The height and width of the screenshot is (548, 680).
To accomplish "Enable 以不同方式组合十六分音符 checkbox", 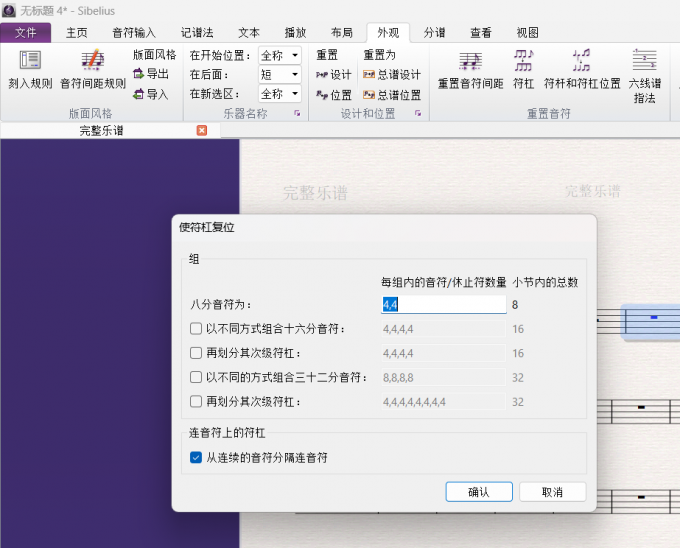I will pyautogui.click(x=196, y=329).
